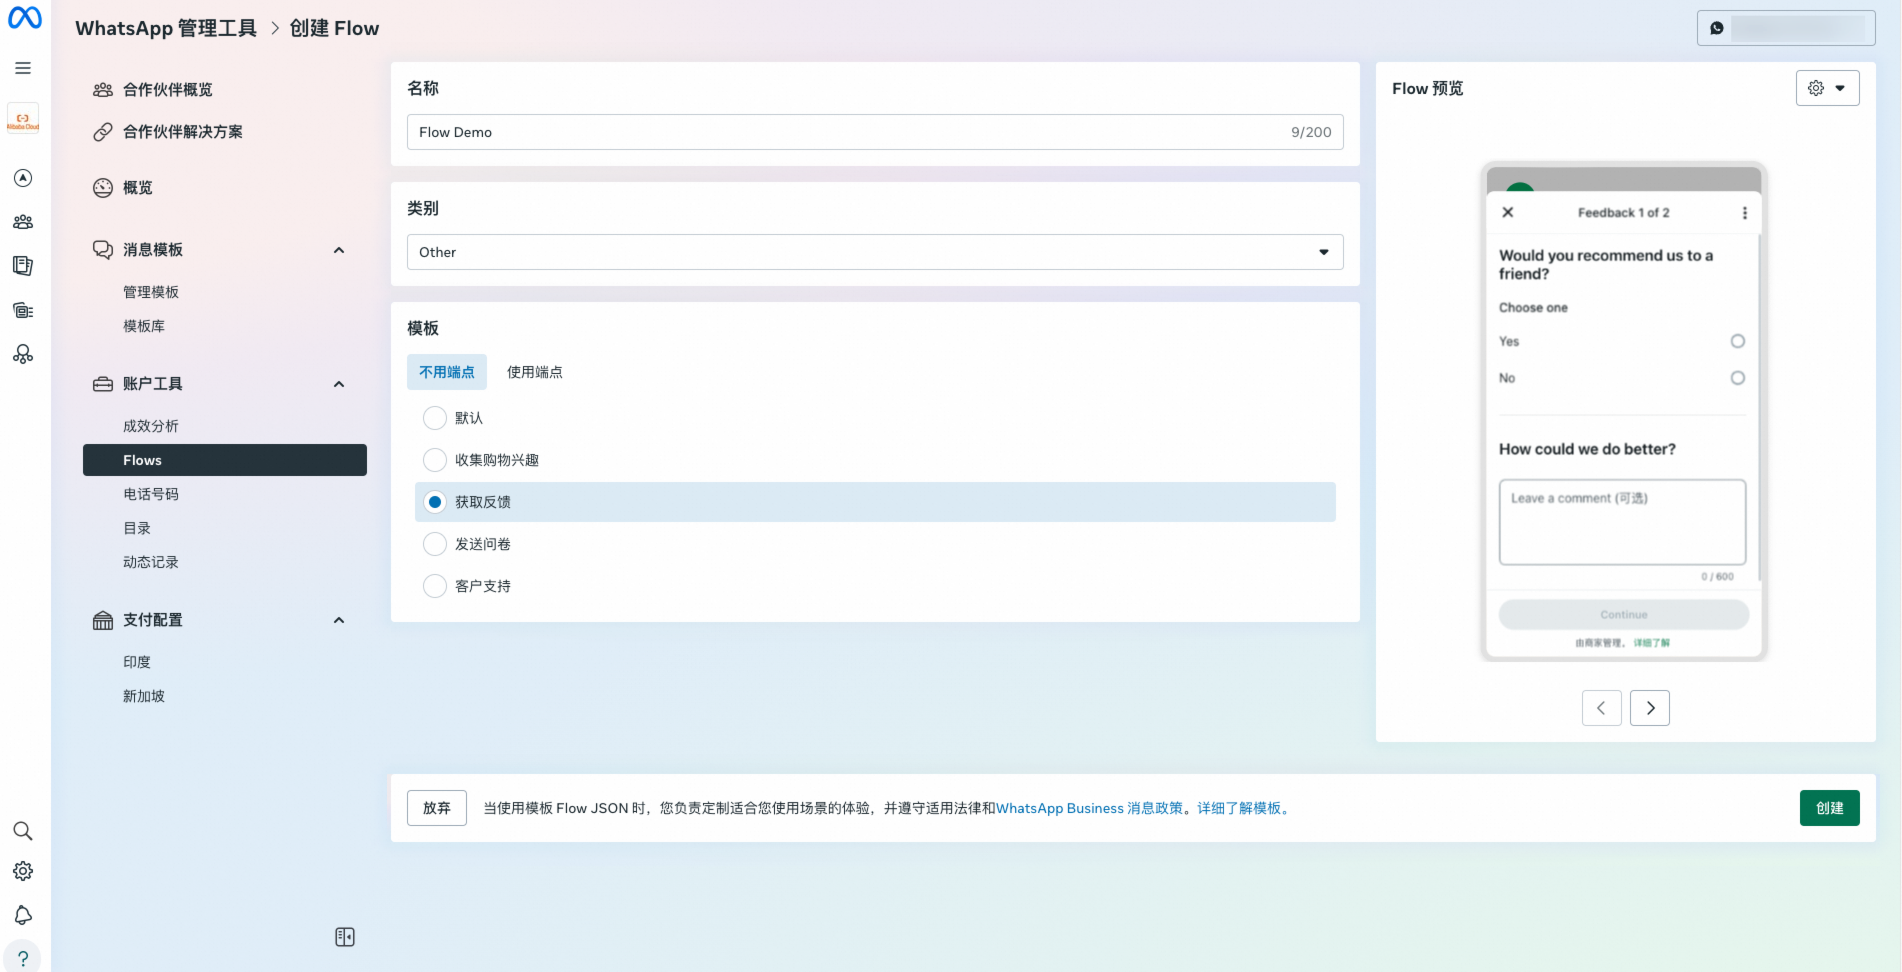Choose the No radio option in preview
1902x972 pixels.
[x=1738, y=378]
